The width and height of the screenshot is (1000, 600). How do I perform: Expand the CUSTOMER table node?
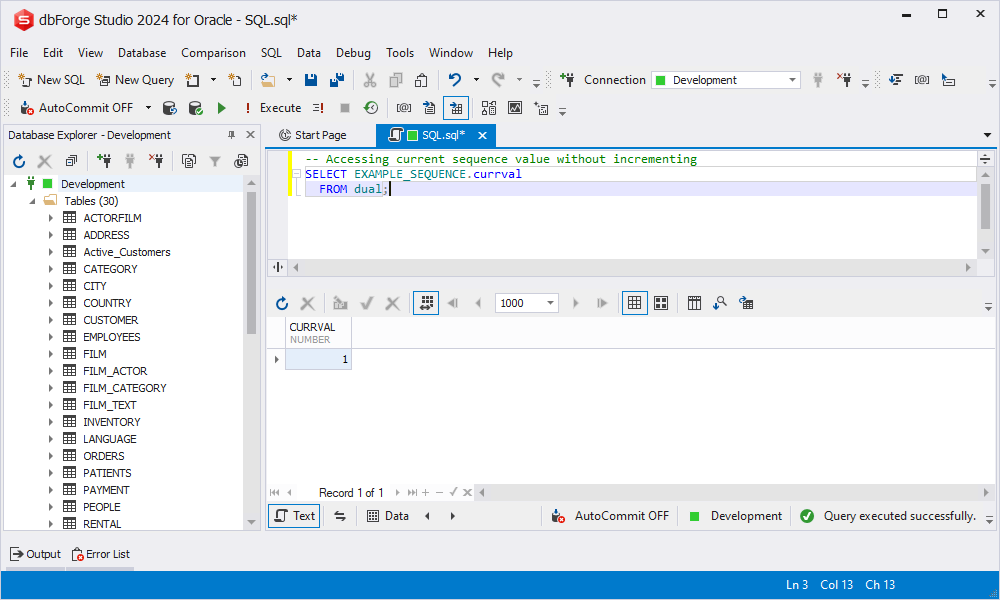point(51,320)
